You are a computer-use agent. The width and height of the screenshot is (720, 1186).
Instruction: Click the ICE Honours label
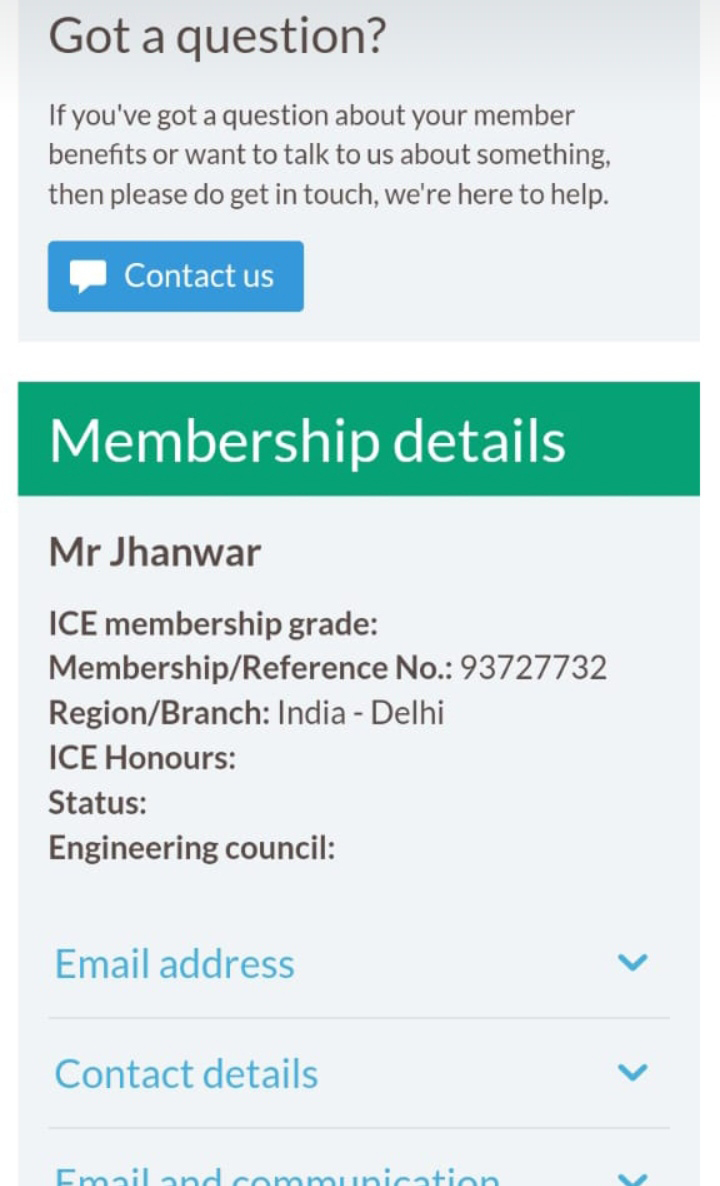coord(142,758)
